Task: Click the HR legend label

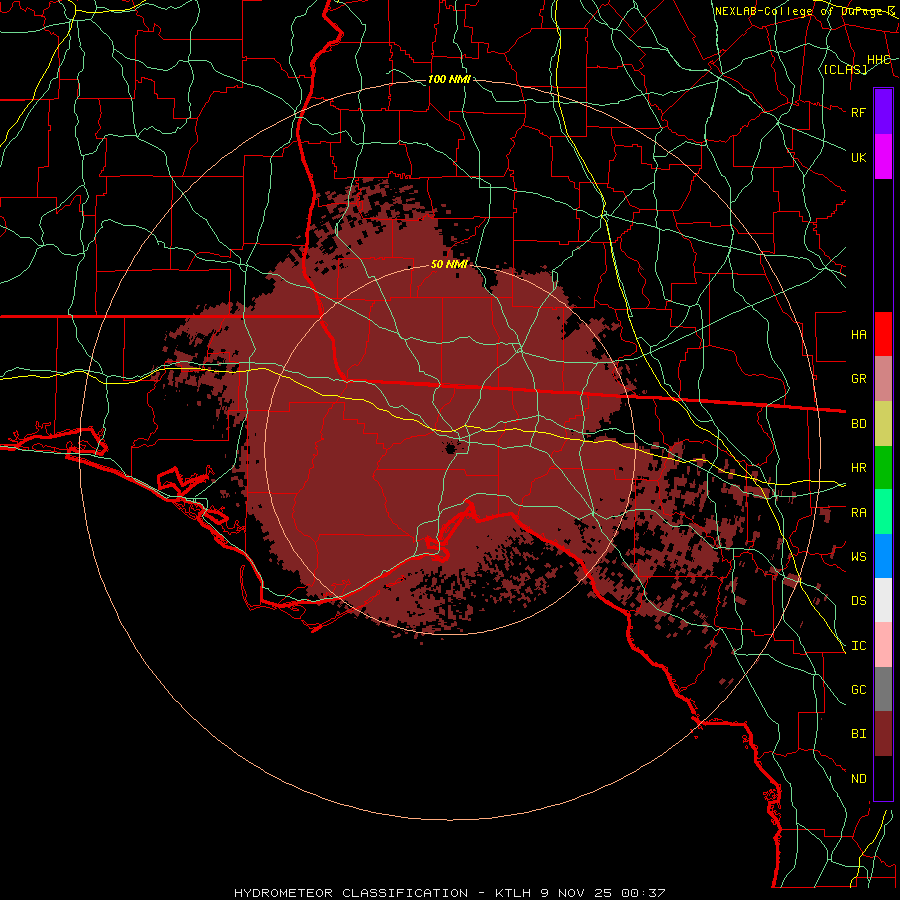Action: 858,468
